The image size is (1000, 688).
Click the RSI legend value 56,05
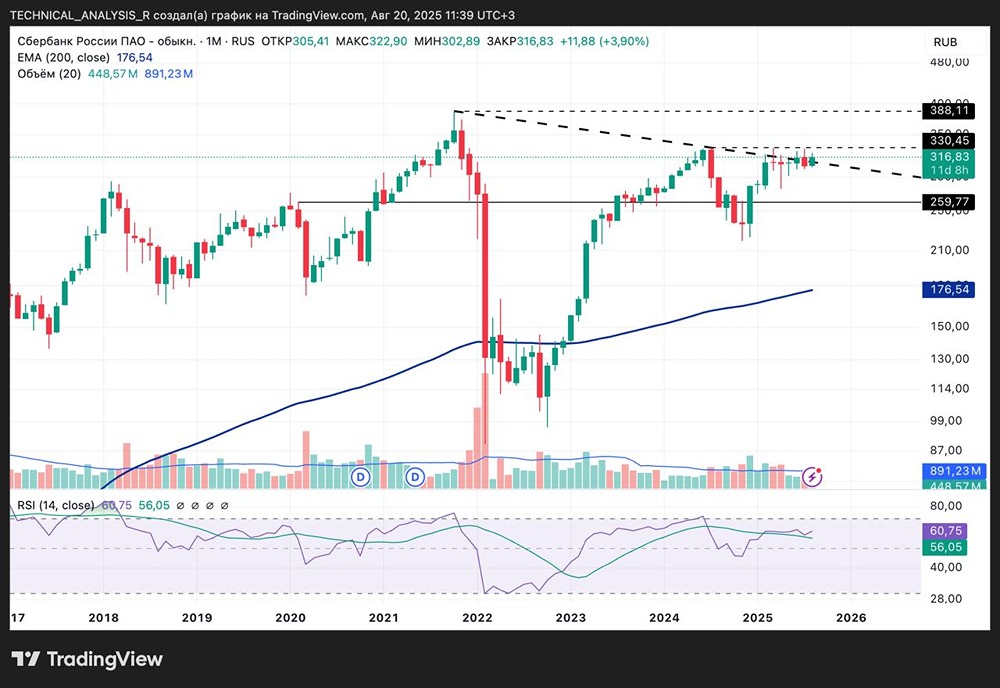pyautogui.click(x=154, y=506)
